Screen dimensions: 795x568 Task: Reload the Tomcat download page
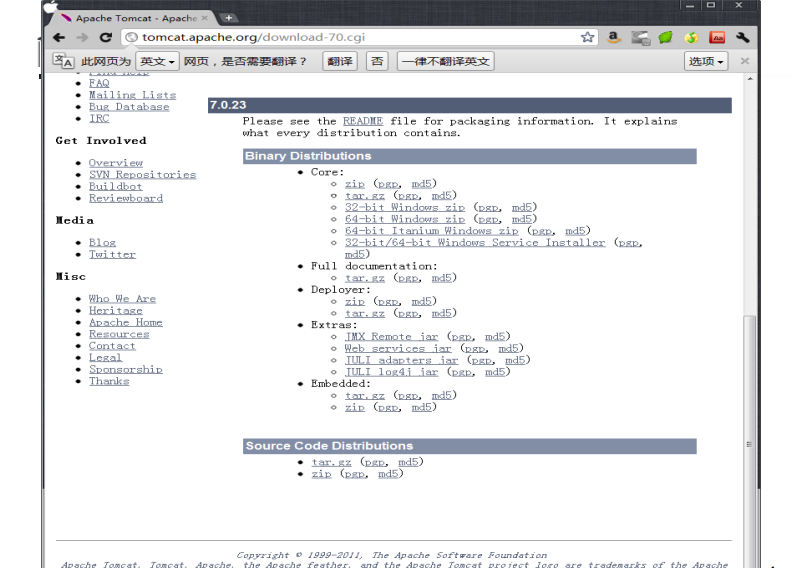(x=105, y=38)
